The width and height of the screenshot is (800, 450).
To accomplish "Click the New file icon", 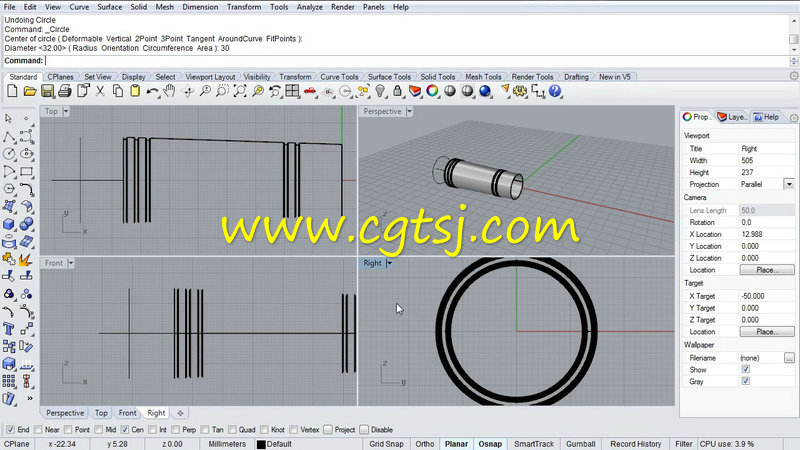I will coord(12,91).
